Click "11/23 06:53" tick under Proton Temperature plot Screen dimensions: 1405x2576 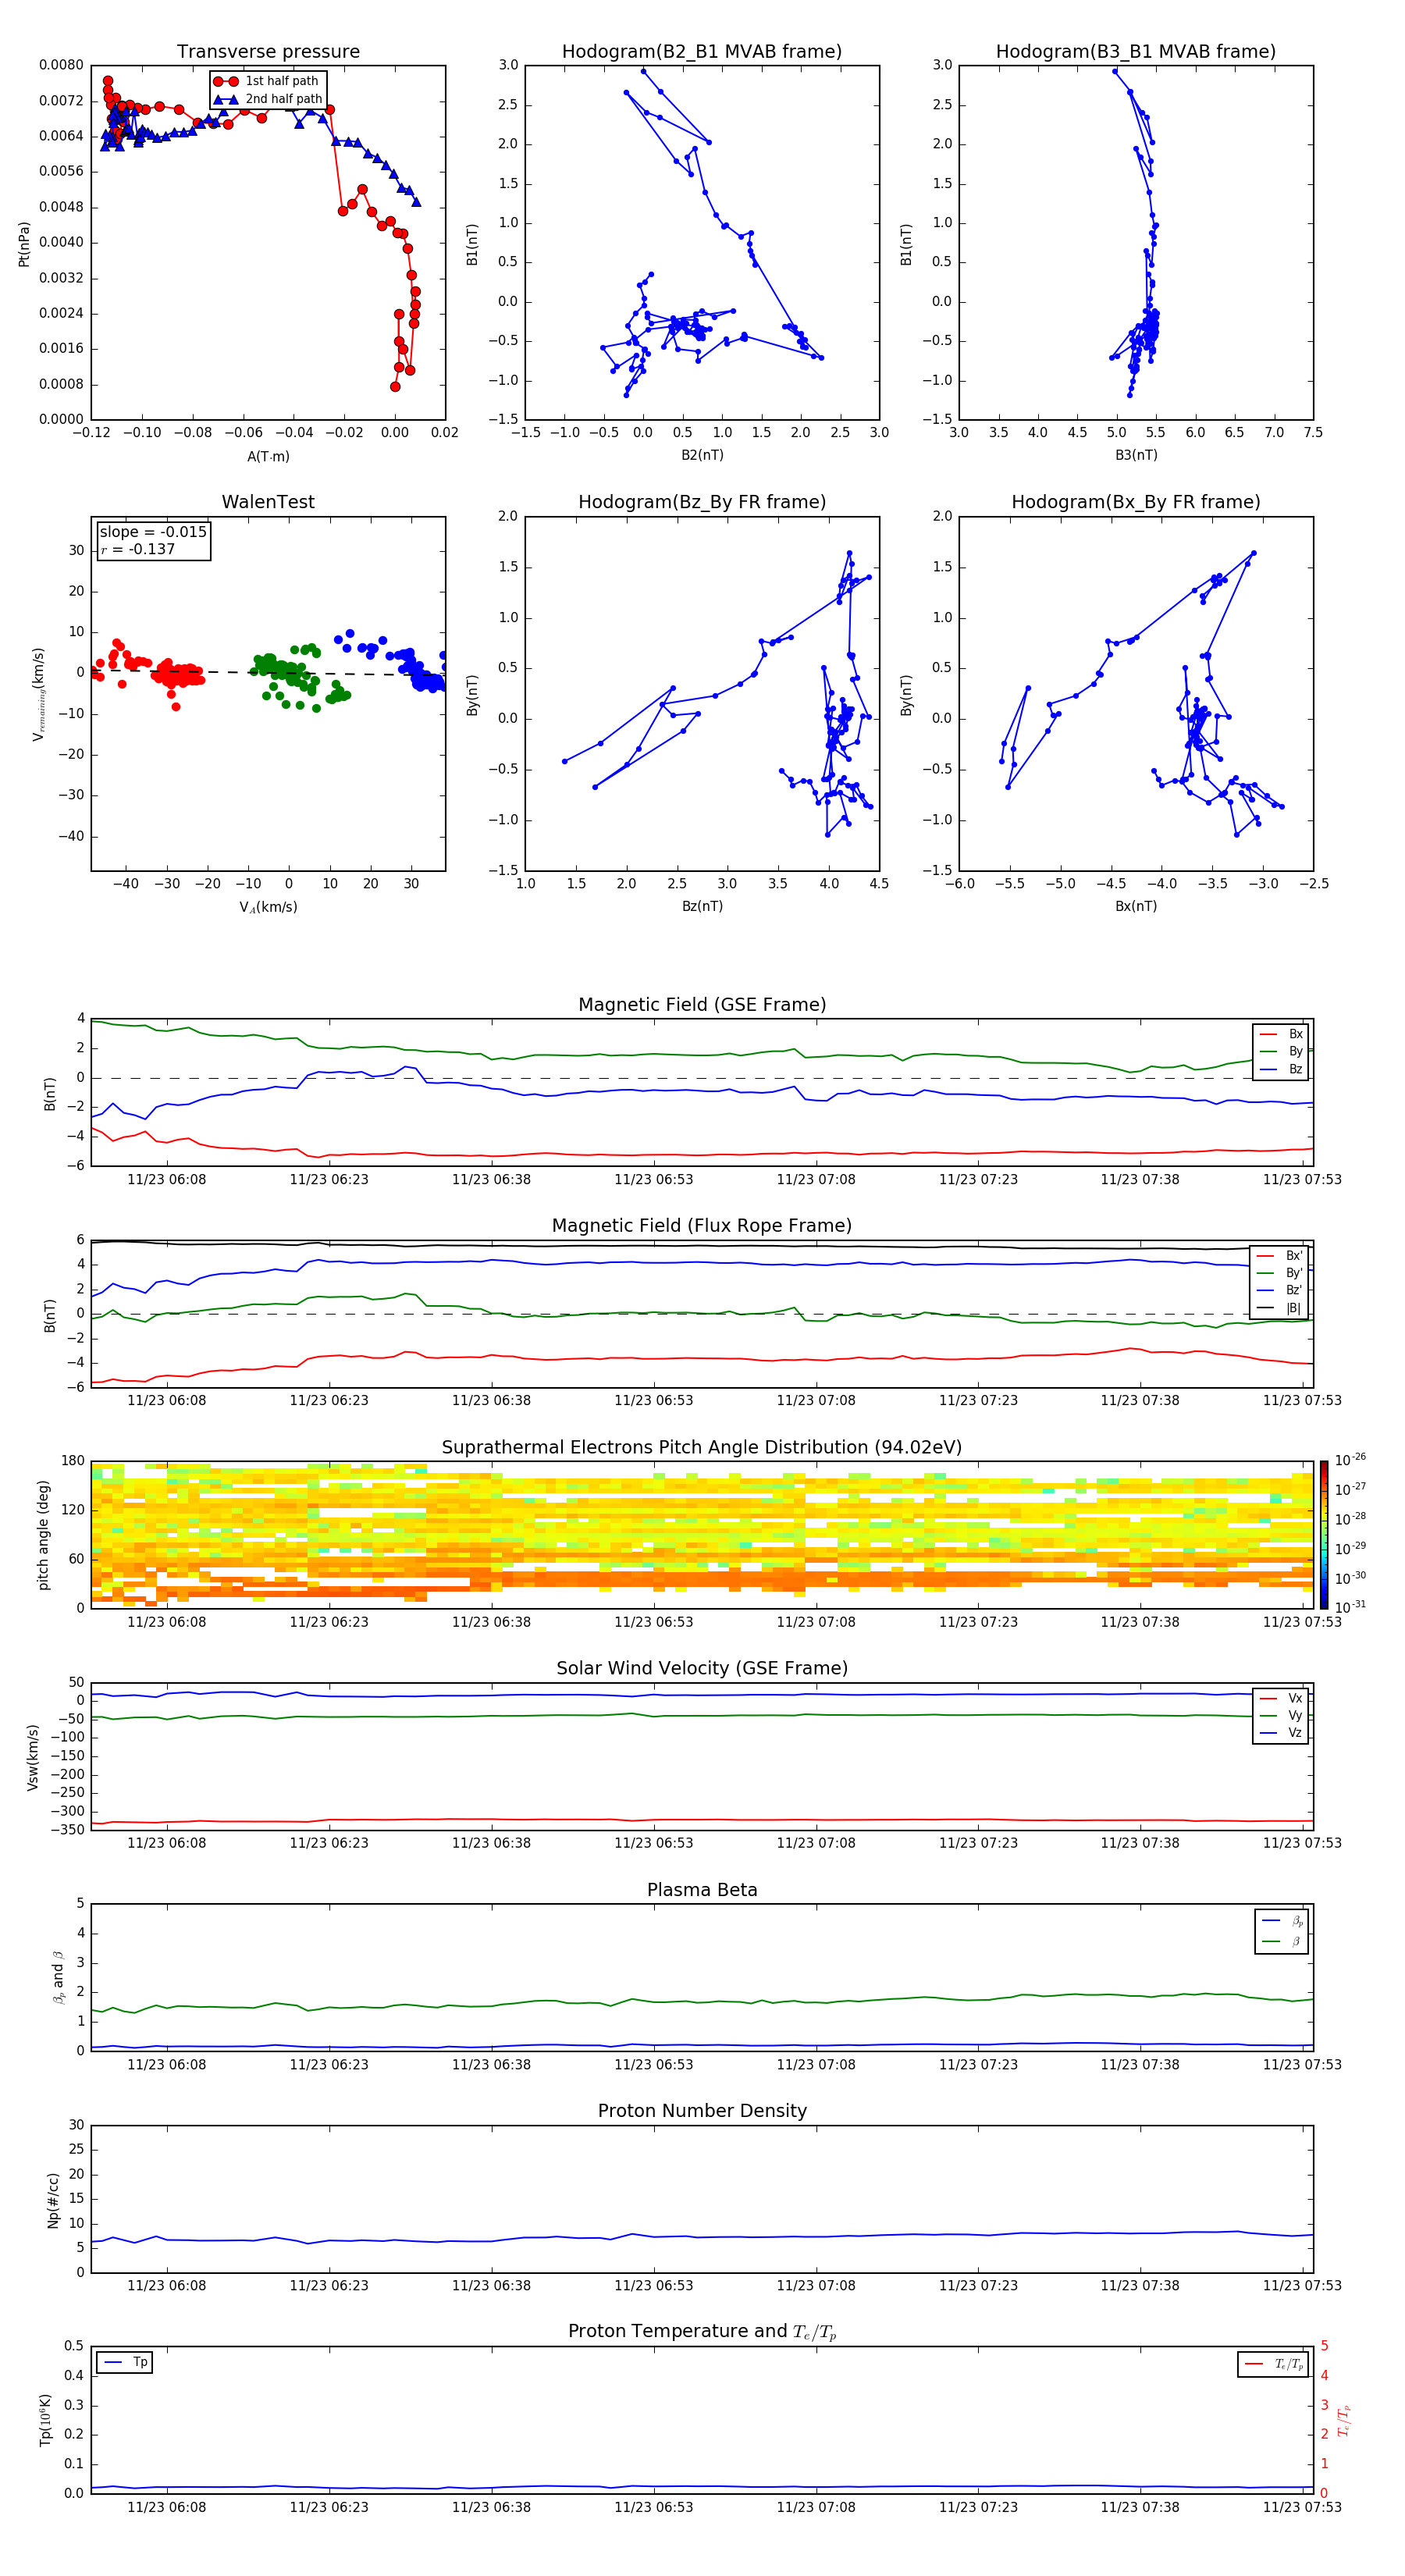pos(653,2507)
